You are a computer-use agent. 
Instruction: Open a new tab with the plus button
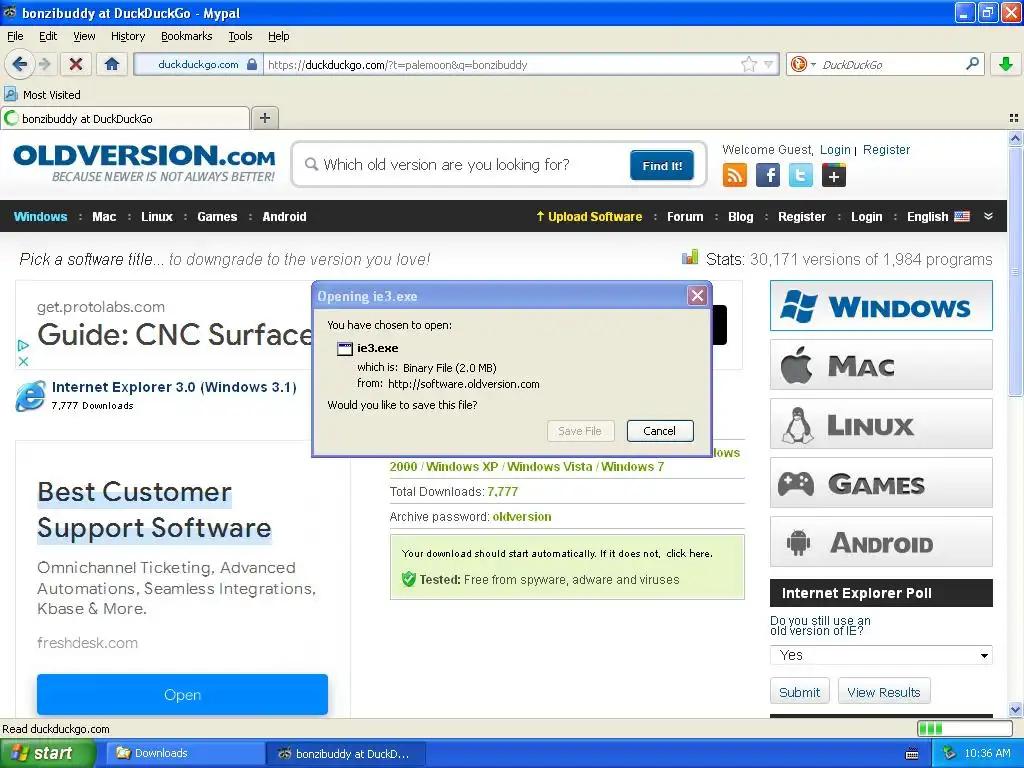pos(264,118)
